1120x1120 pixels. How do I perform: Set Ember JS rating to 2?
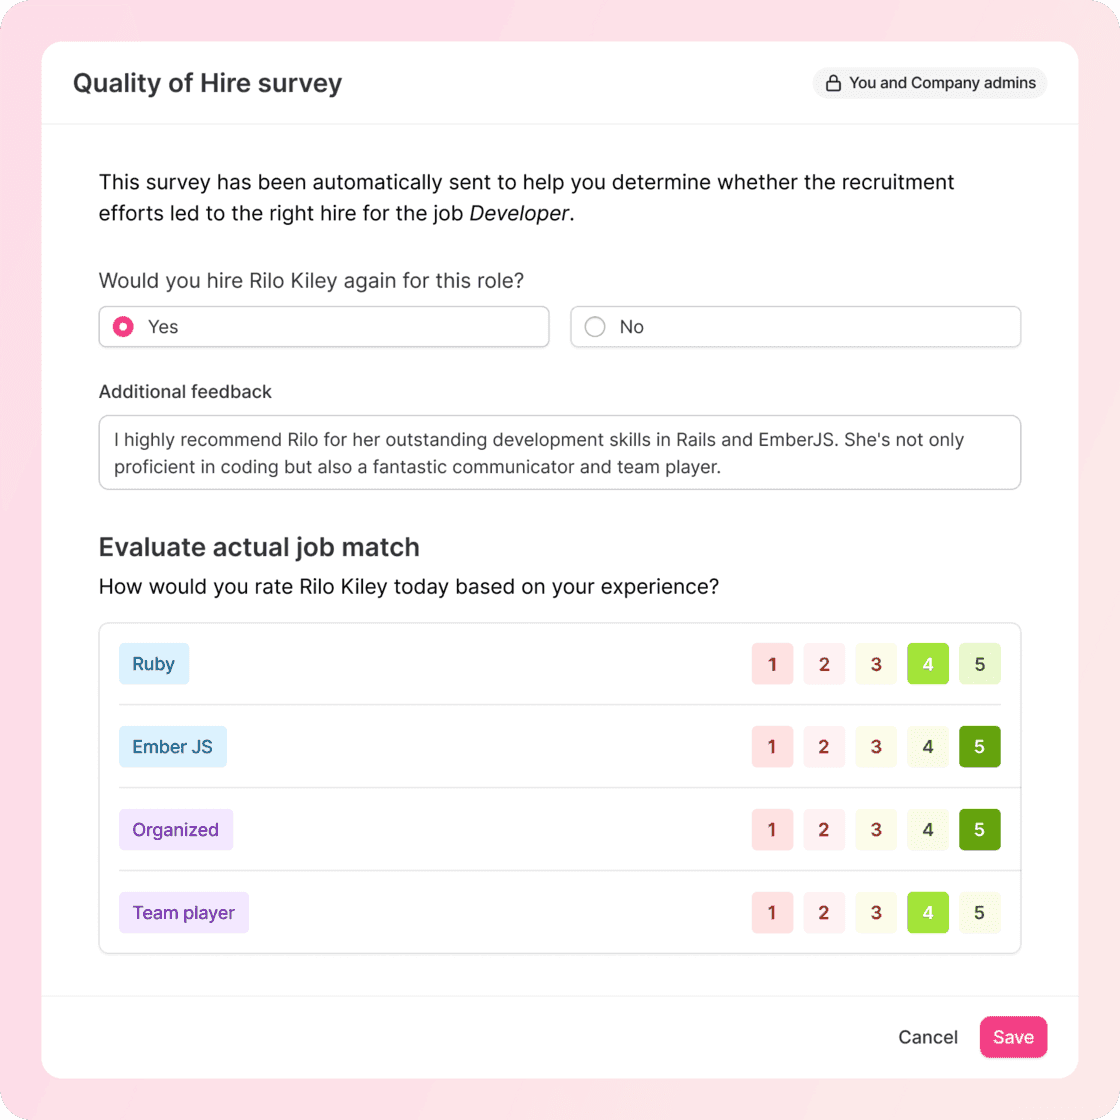coord(824,746)
